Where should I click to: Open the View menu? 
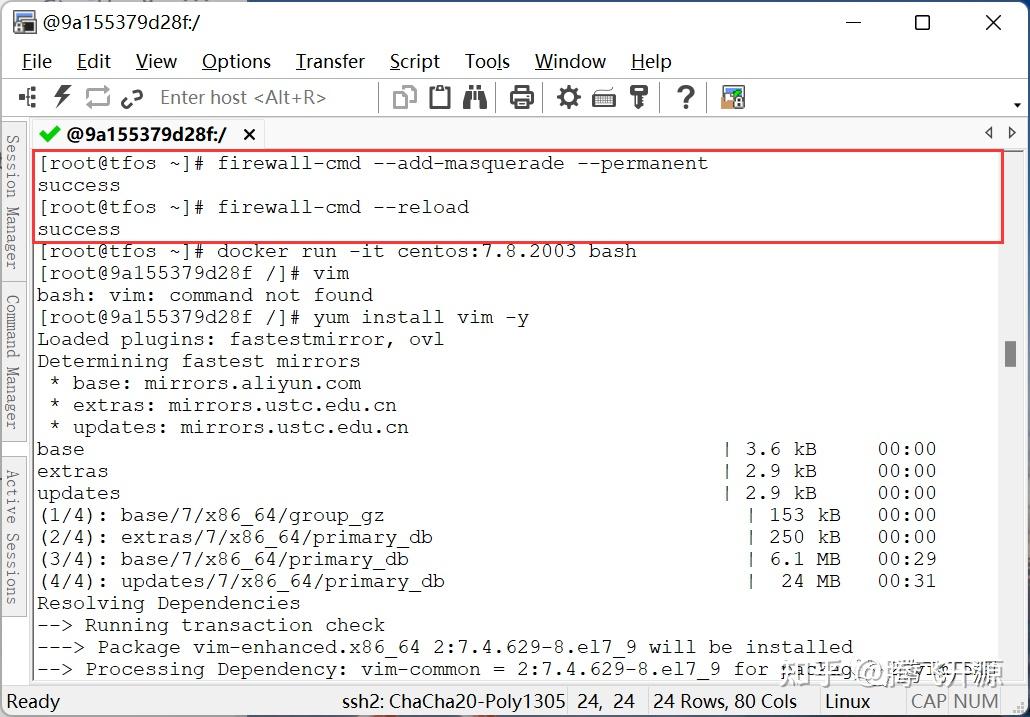pyautogui.click(x=156, y=62)
